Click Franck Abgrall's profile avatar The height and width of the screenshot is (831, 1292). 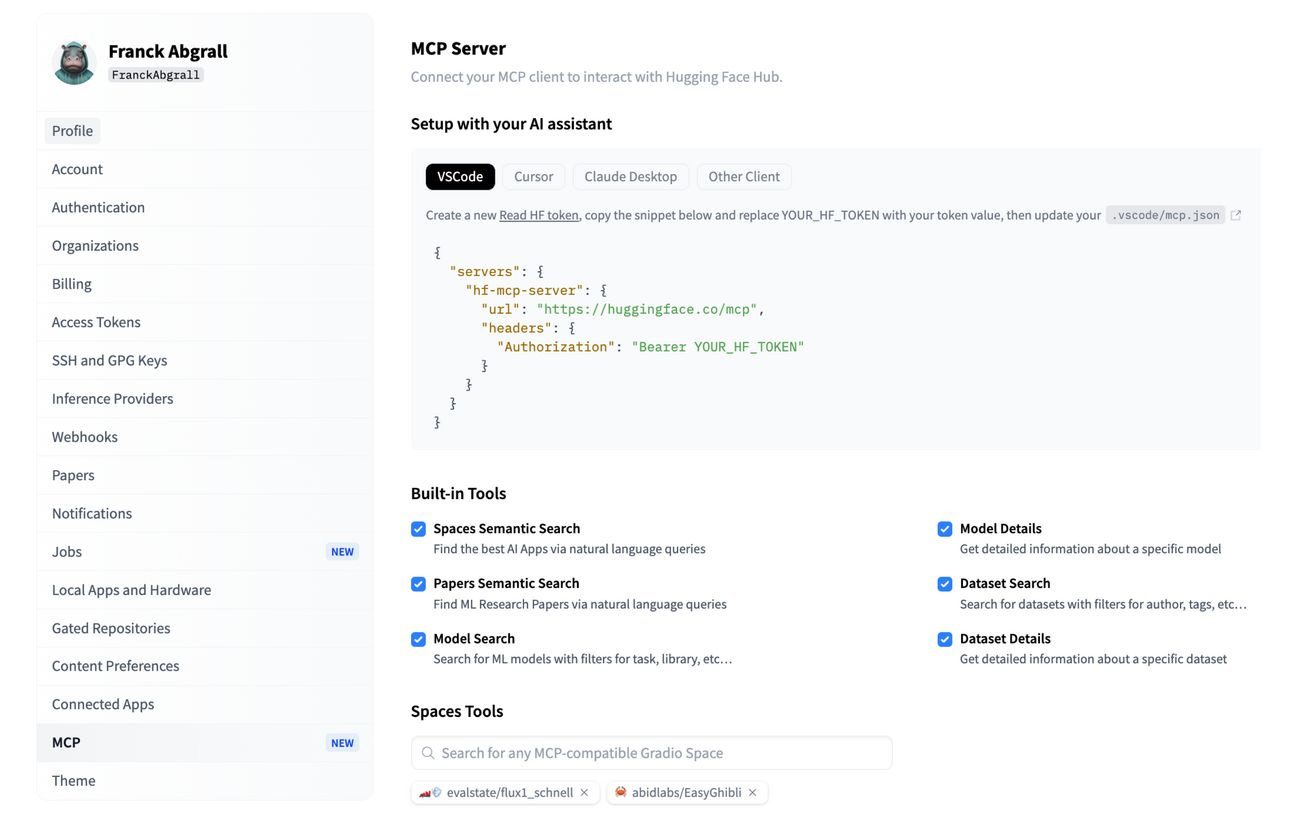coord(73,62)
